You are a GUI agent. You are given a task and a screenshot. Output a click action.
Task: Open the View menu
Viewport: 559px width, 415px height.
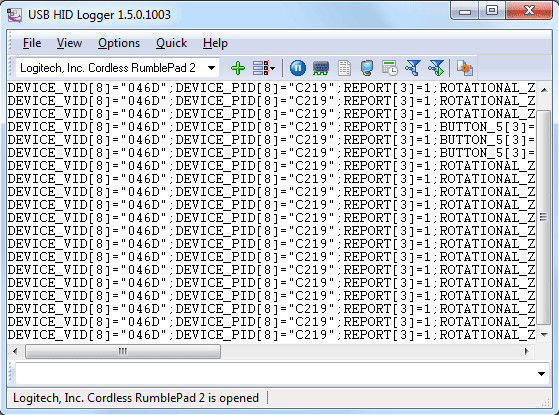pyautogui.click(x=69, y=43)
